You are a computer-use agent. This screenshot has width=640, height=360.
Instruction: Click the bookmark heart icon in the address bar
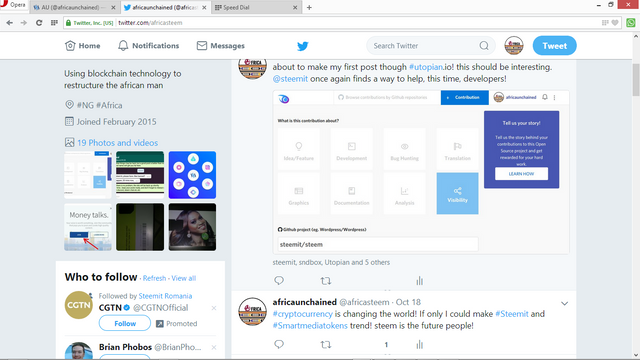click(615, 23)
